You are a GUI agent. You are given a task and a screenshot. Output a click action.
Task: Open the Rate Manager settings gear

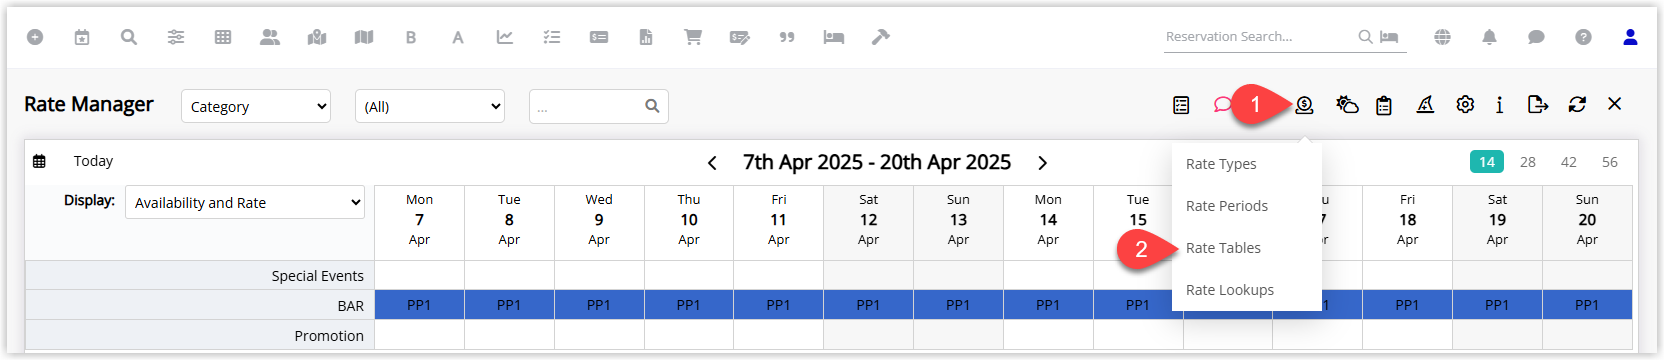tap(1465, 104)
